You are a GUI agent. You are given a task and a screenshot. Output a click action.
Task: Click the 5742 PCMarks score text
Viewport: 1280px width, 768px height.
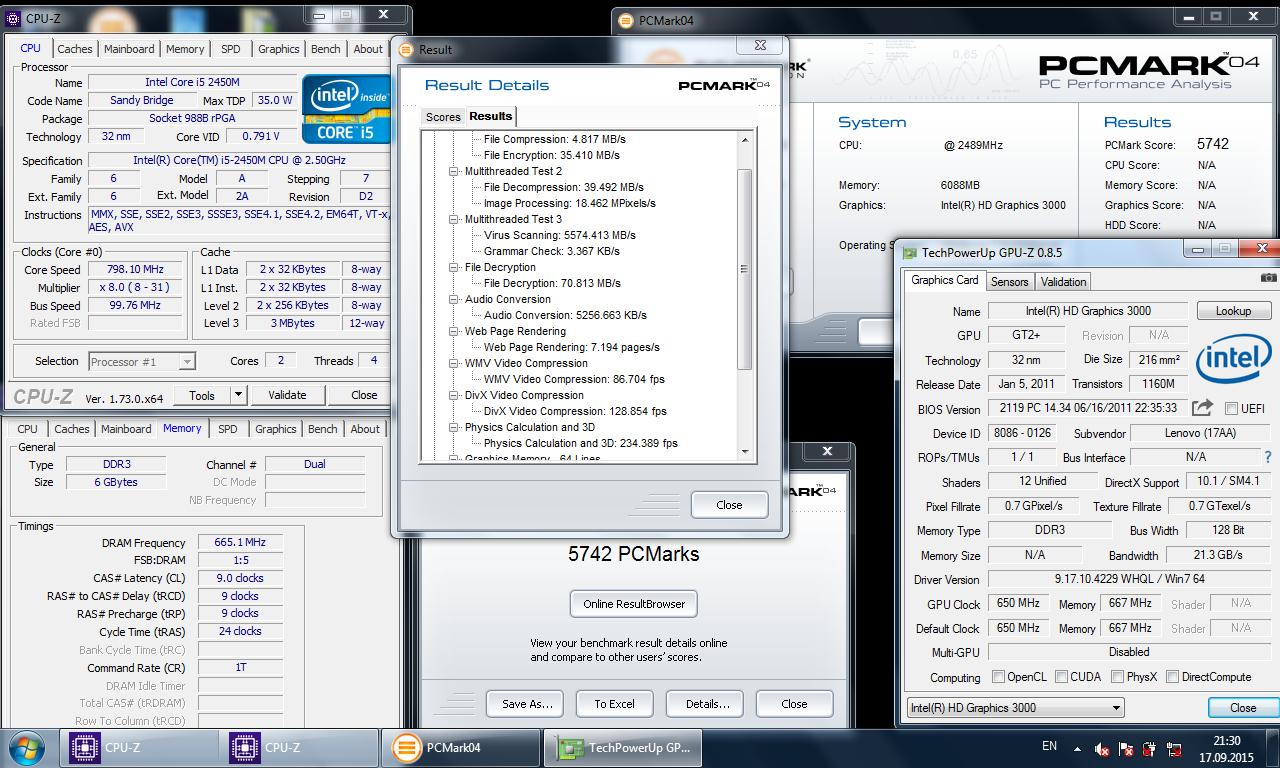634,554
